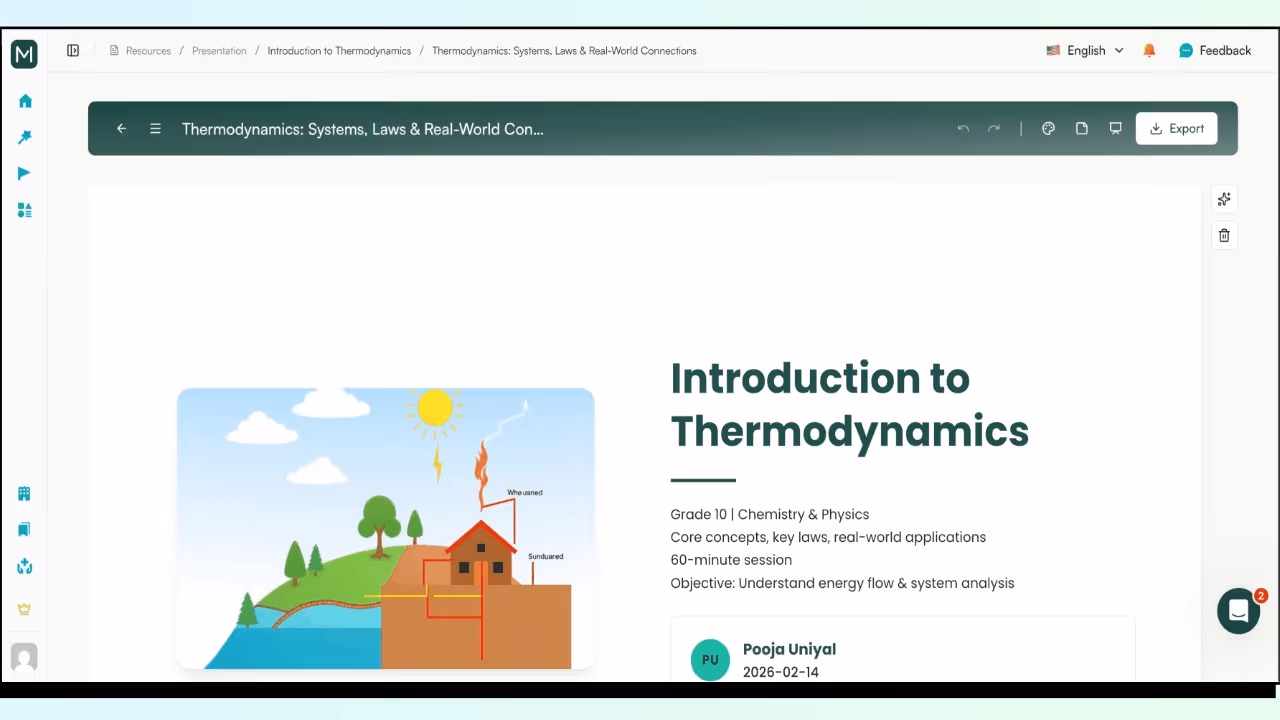Click the Resources breadcrumb link
Viewport: 1280px width, 720px height.
tap(148, 50)
